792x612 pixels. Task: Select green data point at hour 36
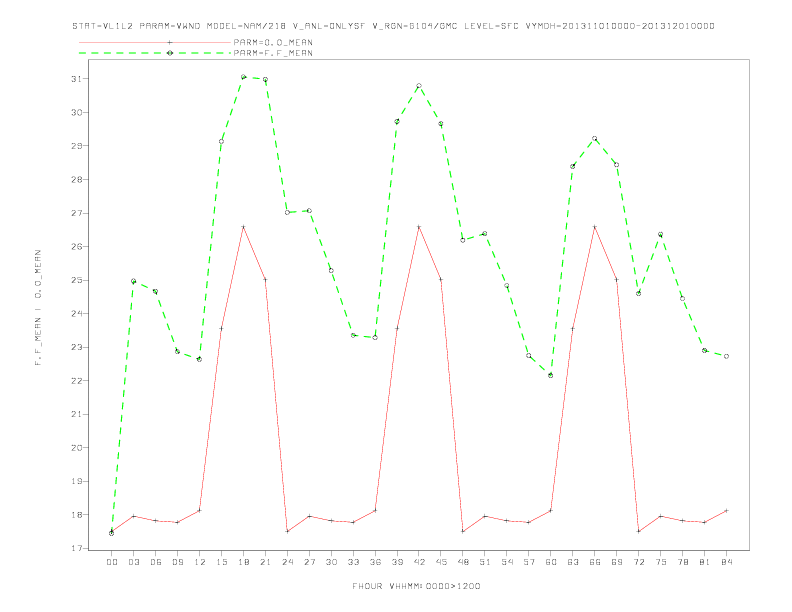click(375, 337)
